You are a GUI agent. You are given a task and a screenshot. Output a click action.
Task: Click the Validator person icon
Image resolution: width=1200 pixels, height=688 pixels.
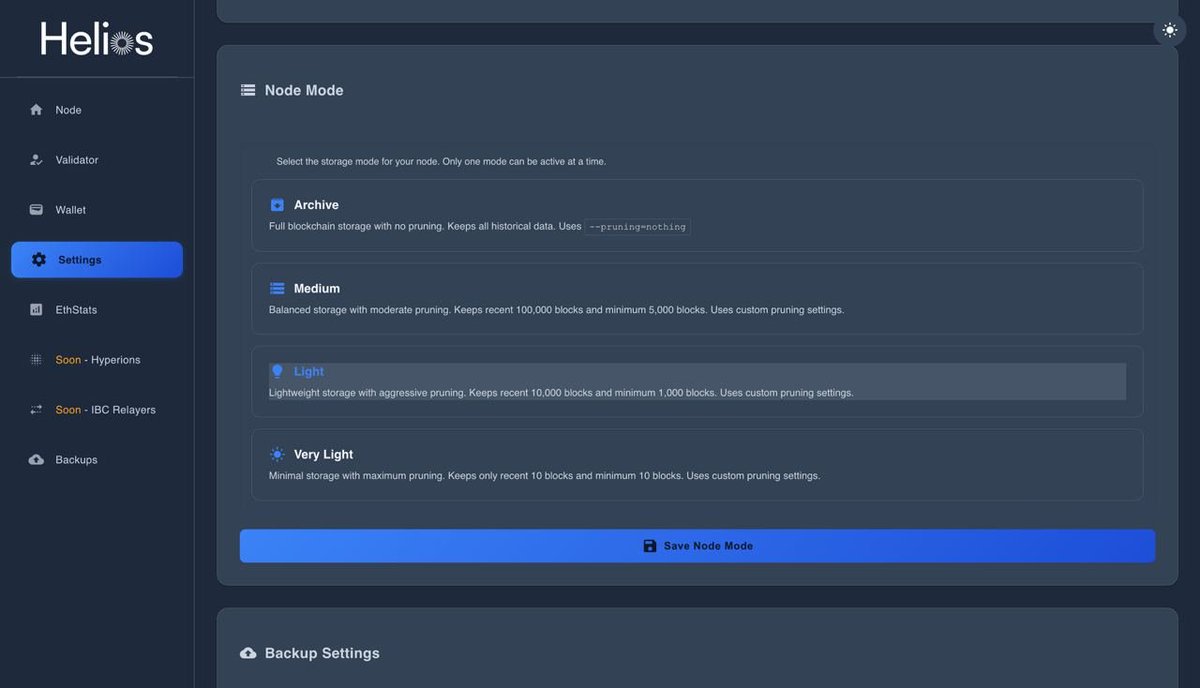pos(37,160)
